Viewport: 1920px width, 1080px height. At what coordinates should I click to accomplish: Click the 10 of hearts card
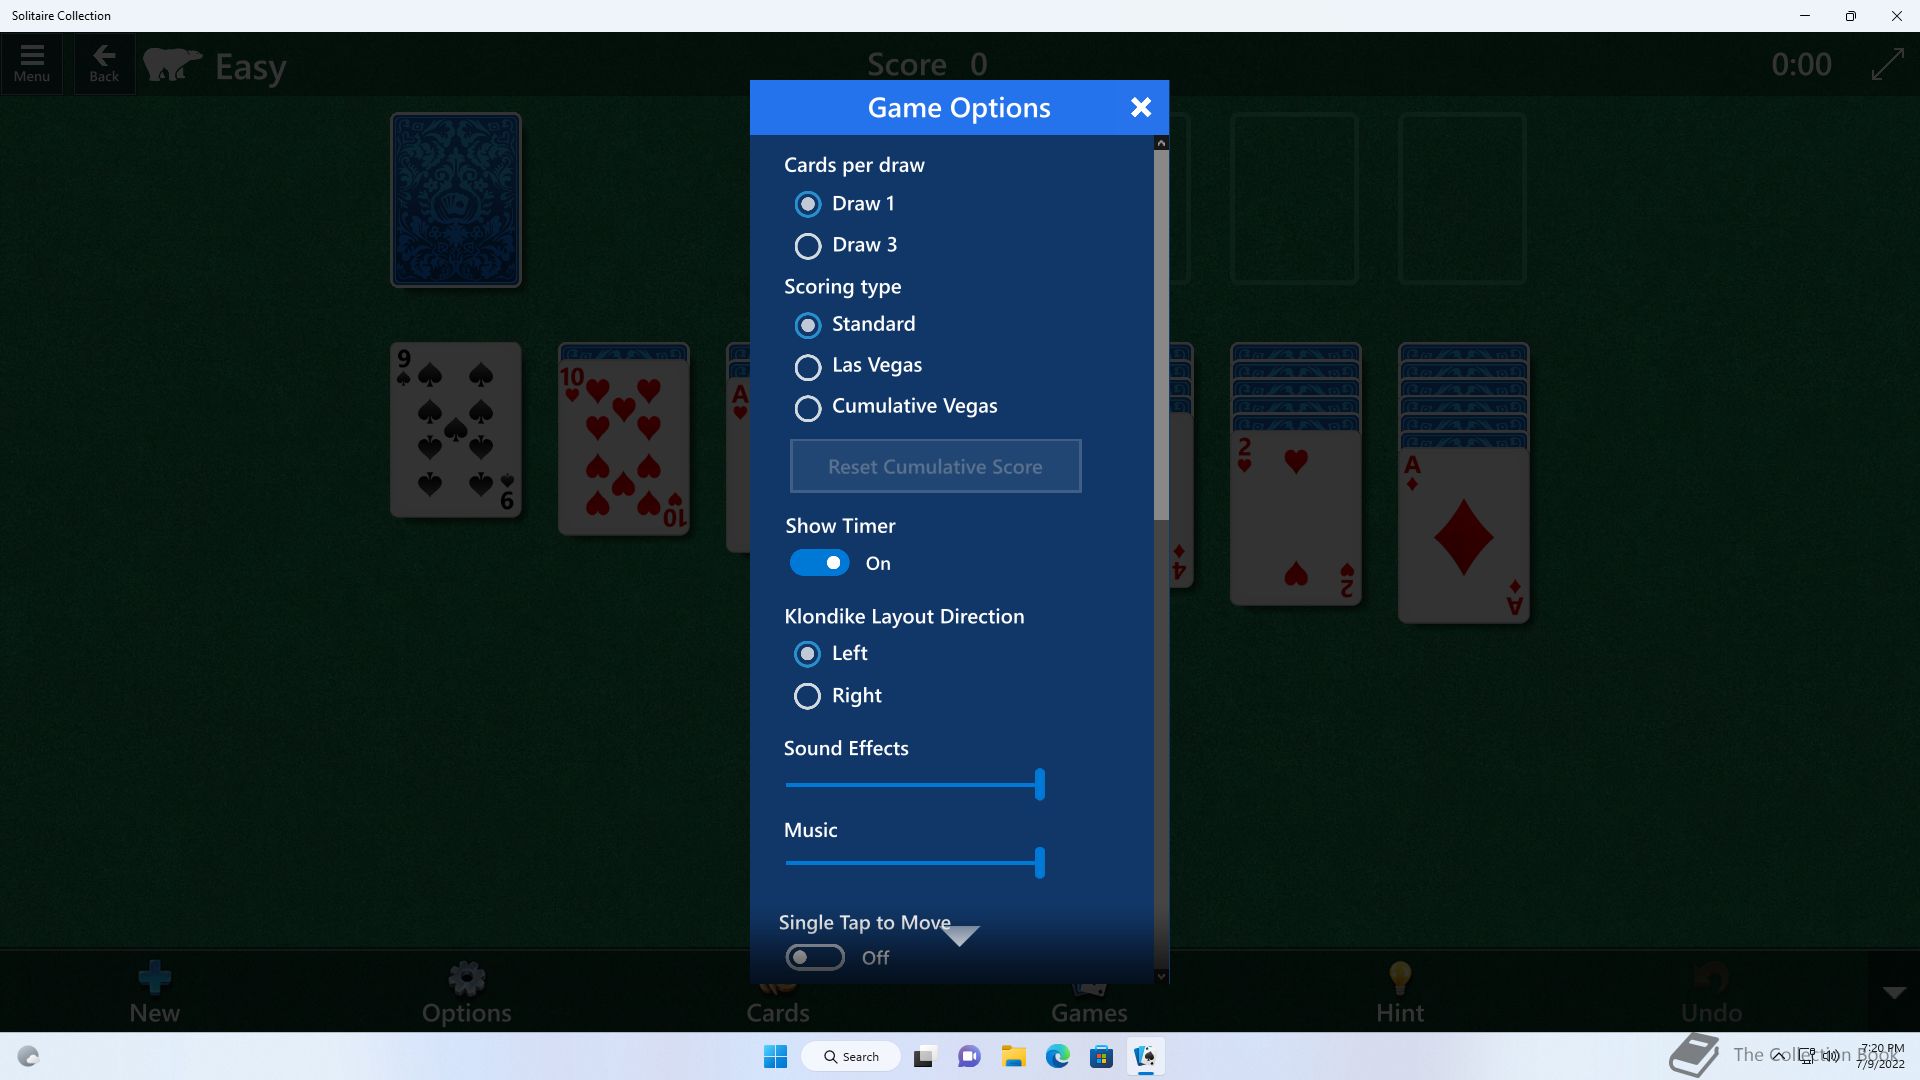[624, 447]
